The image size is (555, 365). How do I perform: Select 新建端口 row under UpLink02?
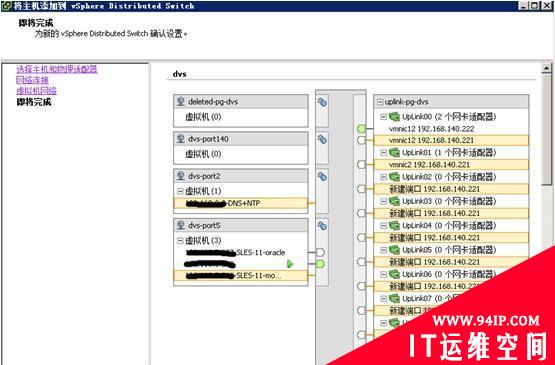(451, 189)
